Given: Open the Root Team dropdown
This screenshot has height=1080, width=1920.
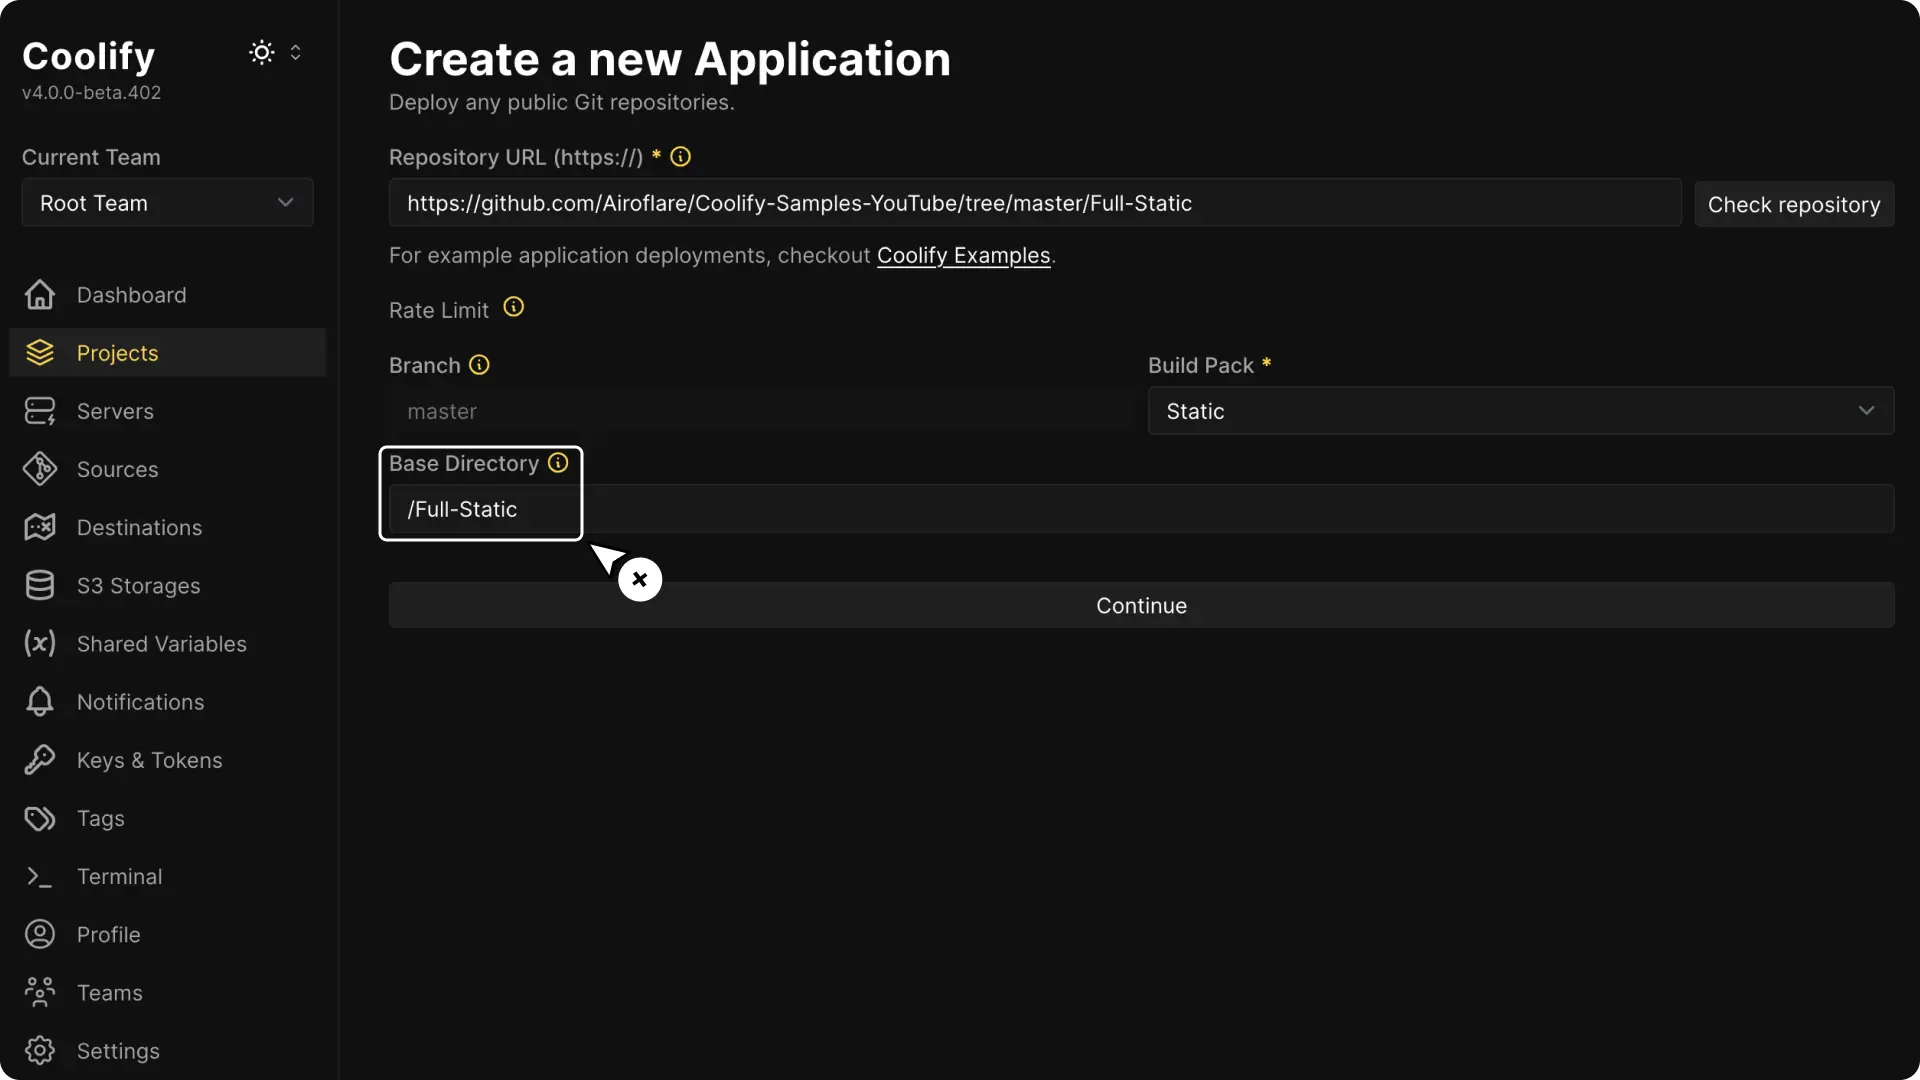Looking at the screenshot, I should click(167, 202).
